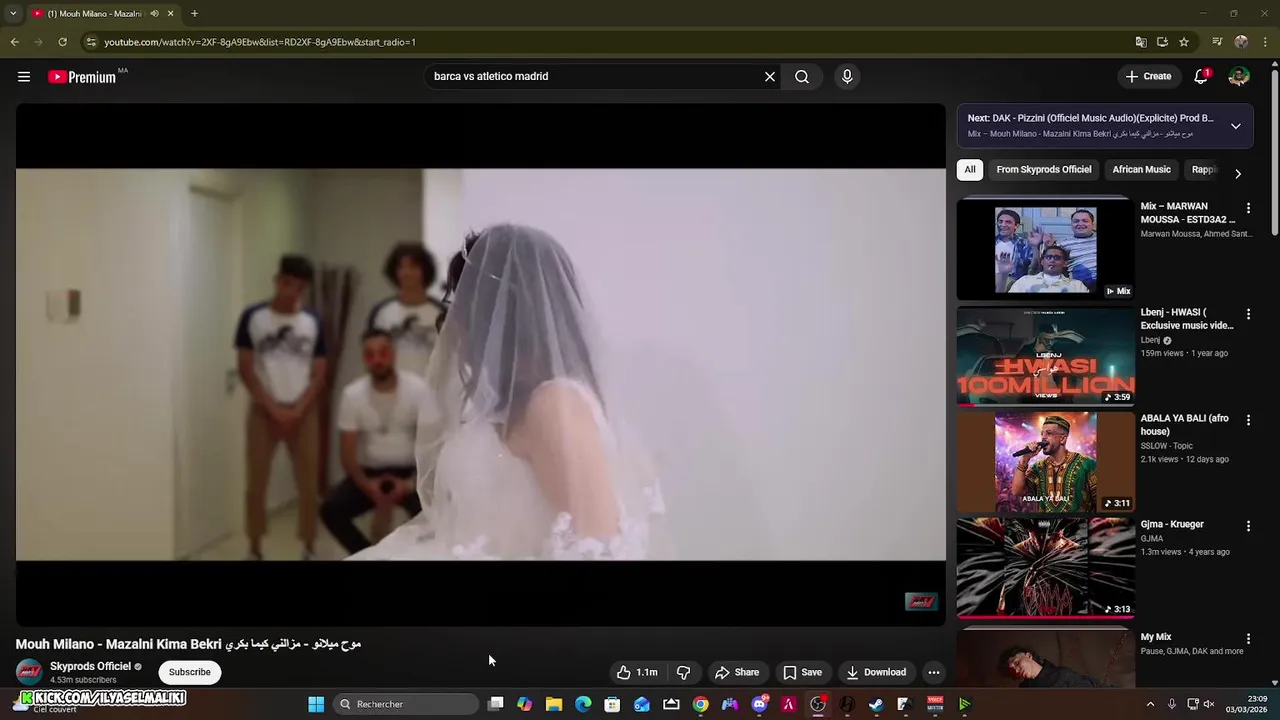View site information icon in address bar
Image resolution: width=1280 pixels, height=720 pixels.
(x=91, y=42)
